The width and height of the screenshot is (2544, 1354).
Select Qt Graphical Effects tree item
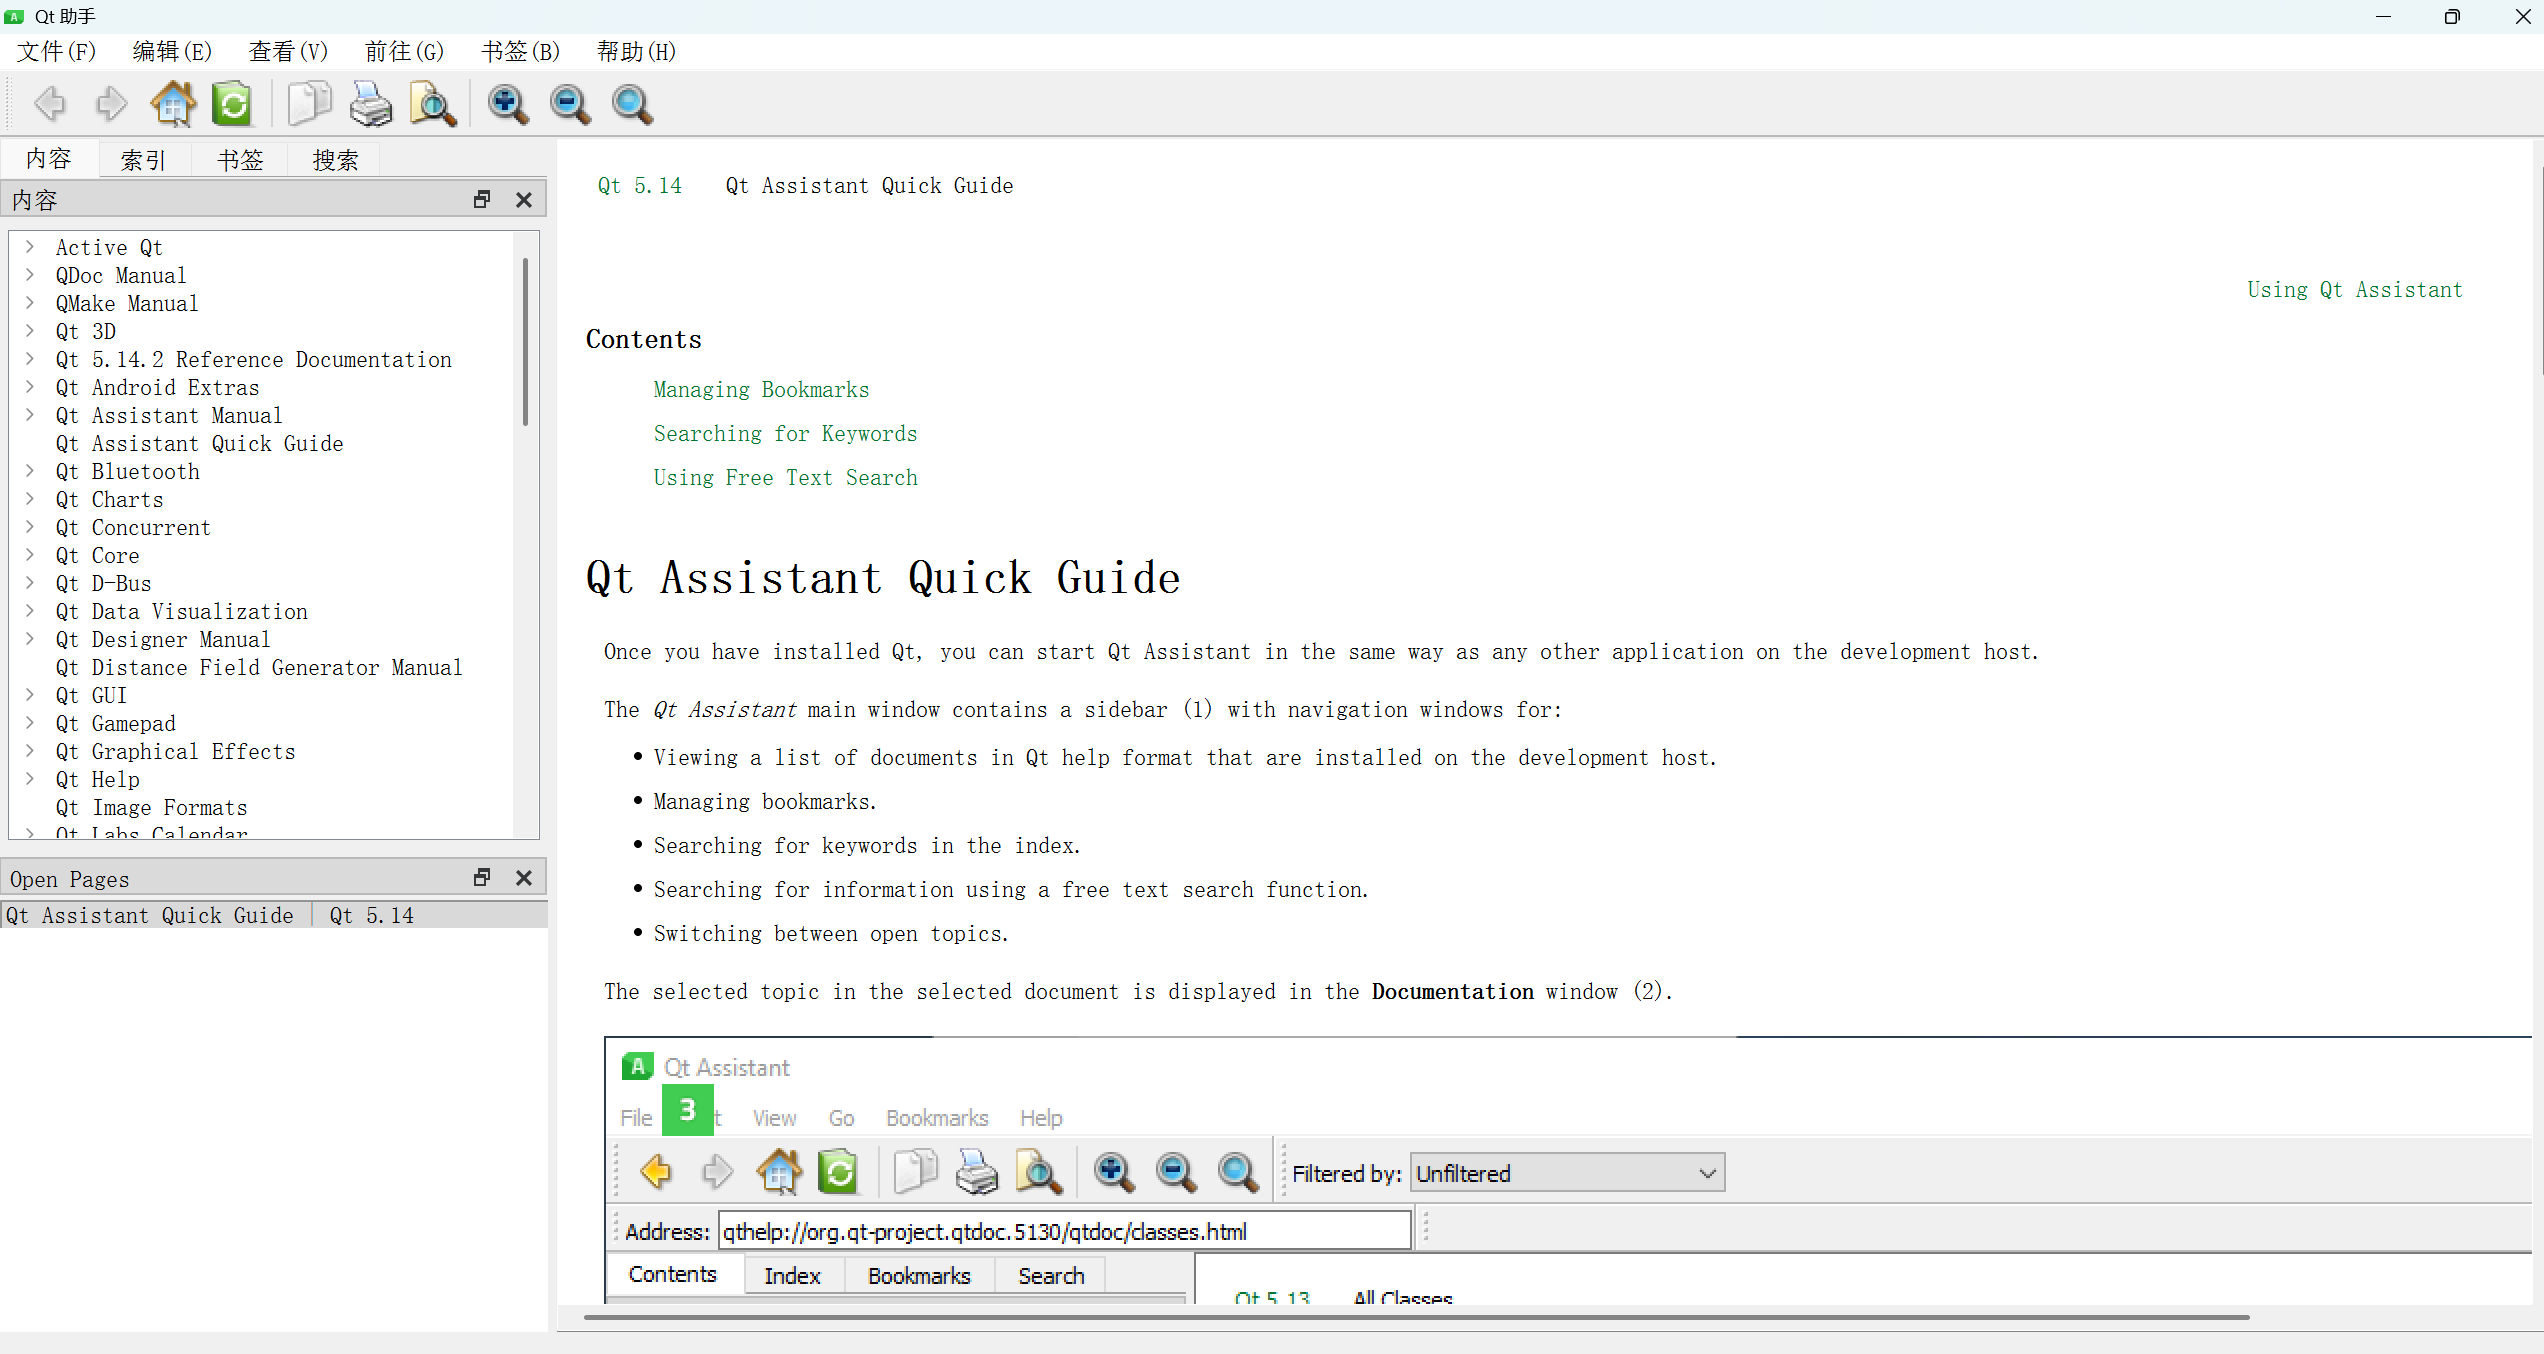point(175,751)
